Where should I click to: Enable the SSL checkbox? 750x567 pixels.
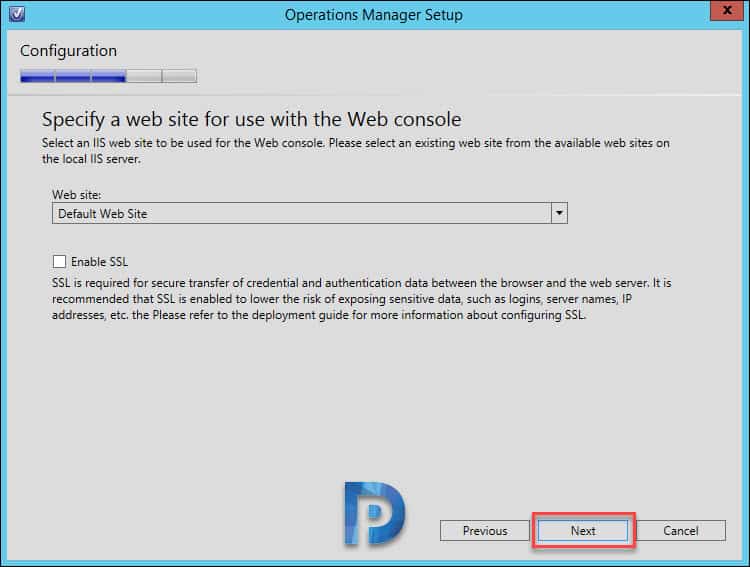(x=59, y=261)
